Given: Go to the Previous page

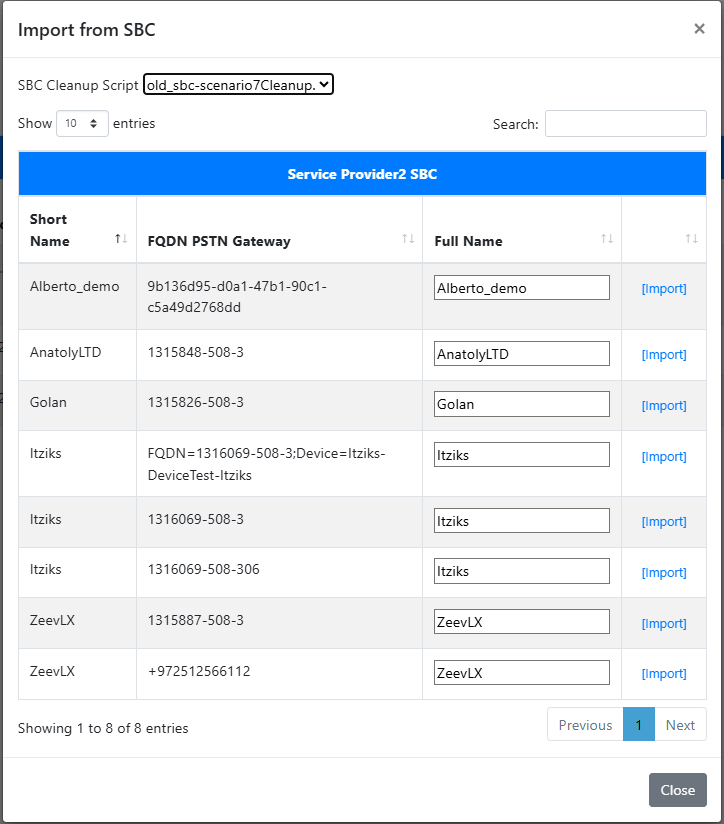Looking at the screenshot, I should [585, 725].
